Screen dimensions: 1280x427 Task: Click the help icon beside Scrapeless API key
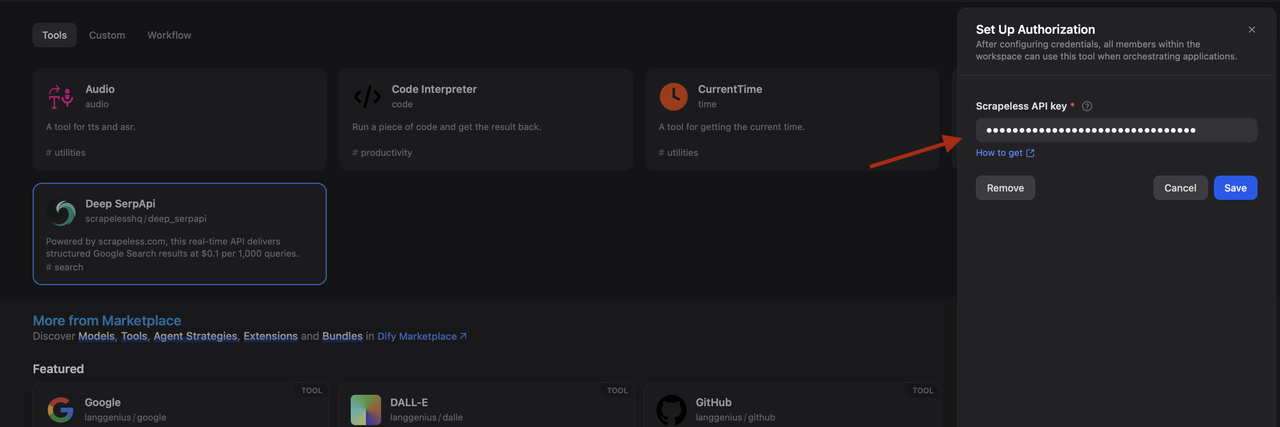(x=1087, y=106)
